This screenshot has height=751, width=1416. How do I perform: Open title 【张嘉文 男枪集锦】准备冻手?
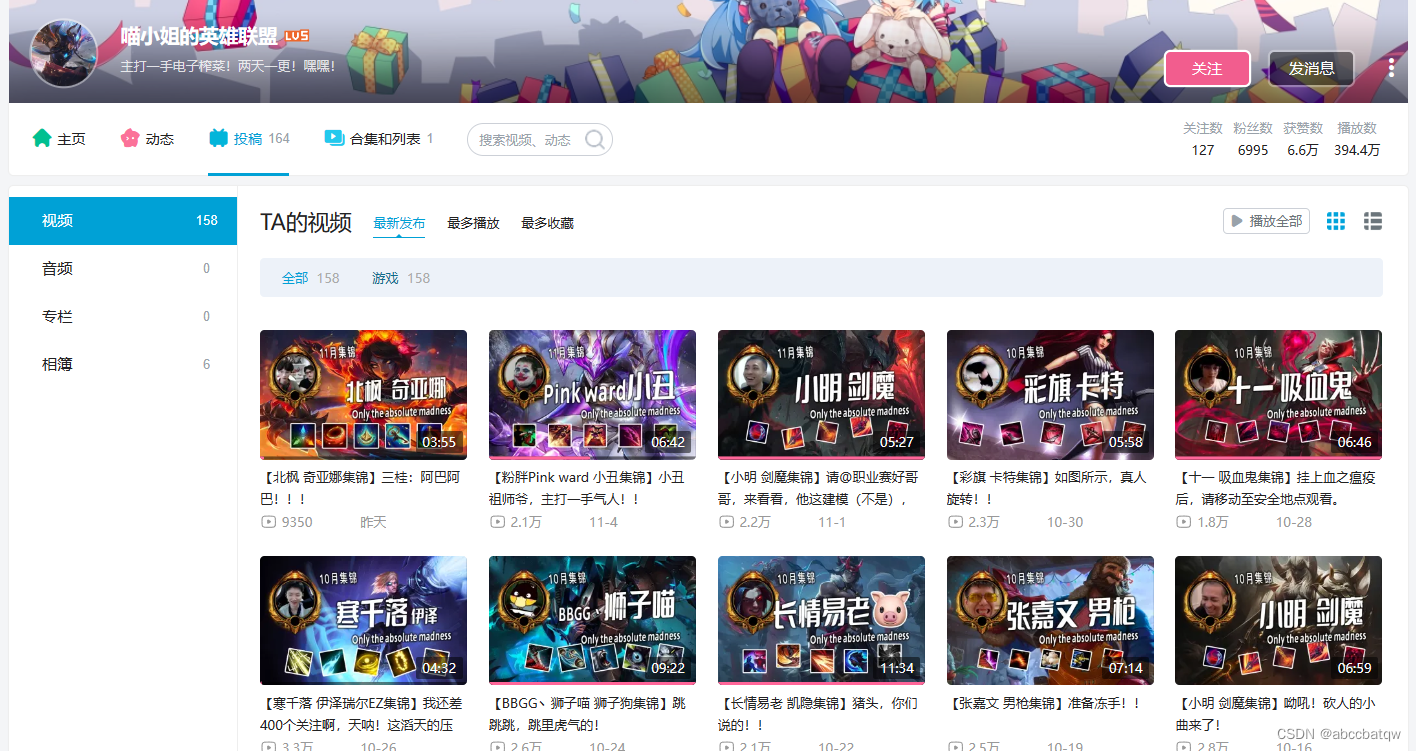click(x=1044, y=704)
